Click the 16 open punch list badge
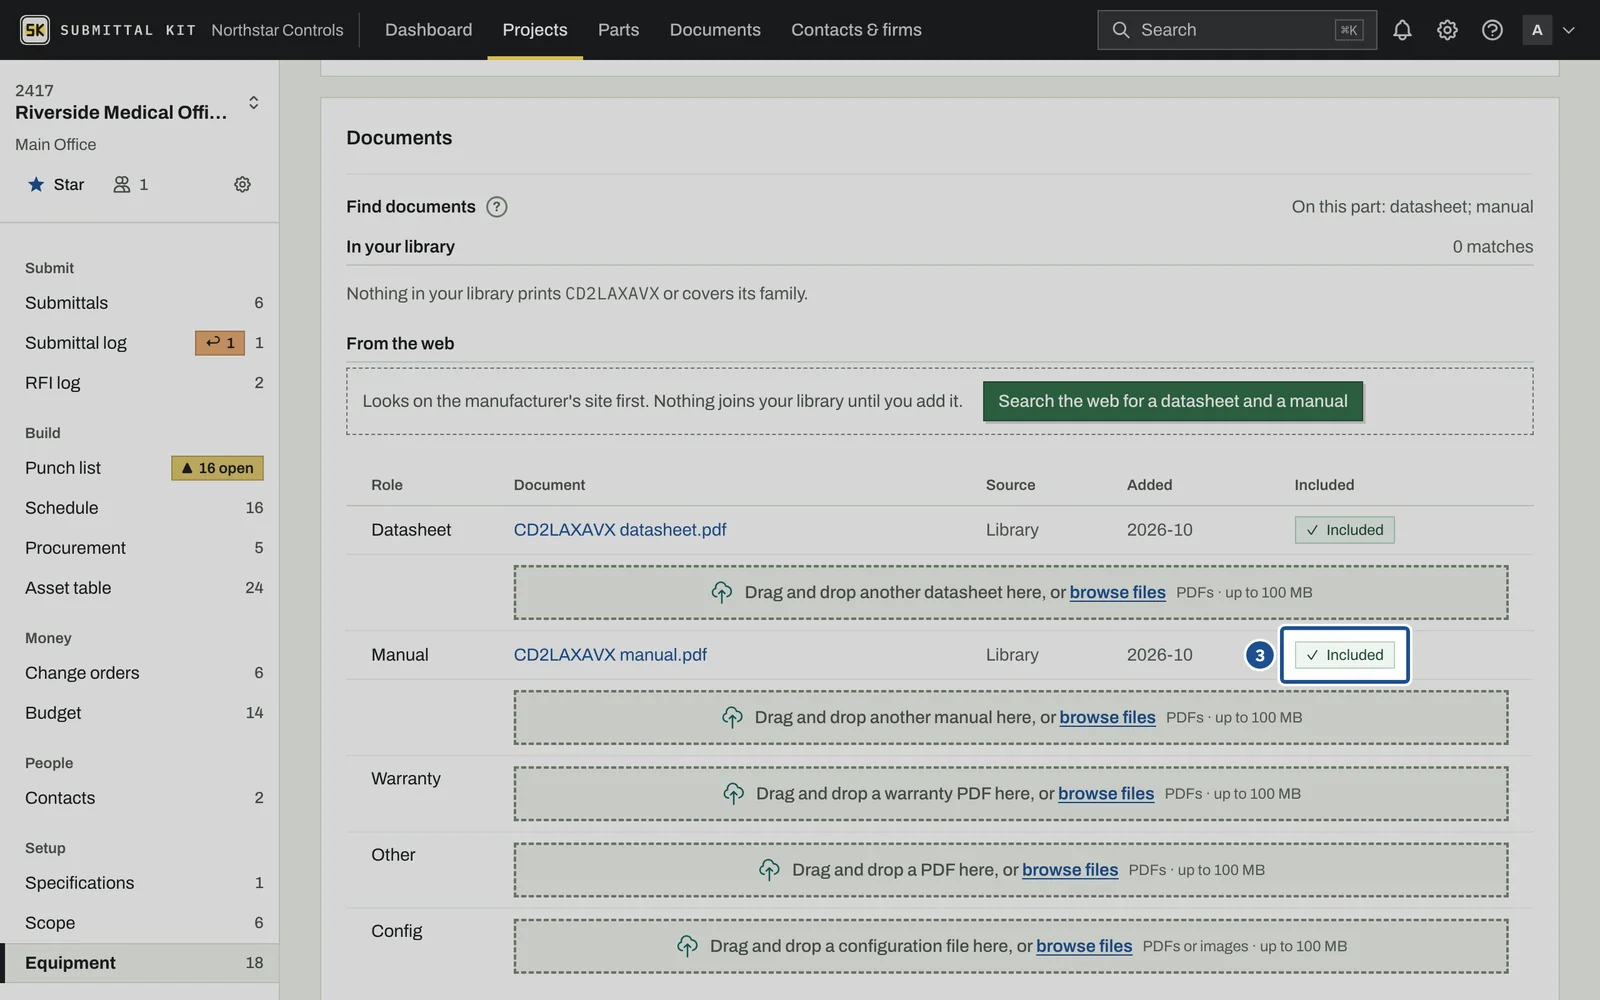This screenshot has width=1600, height=1000. tap(217, 468)
